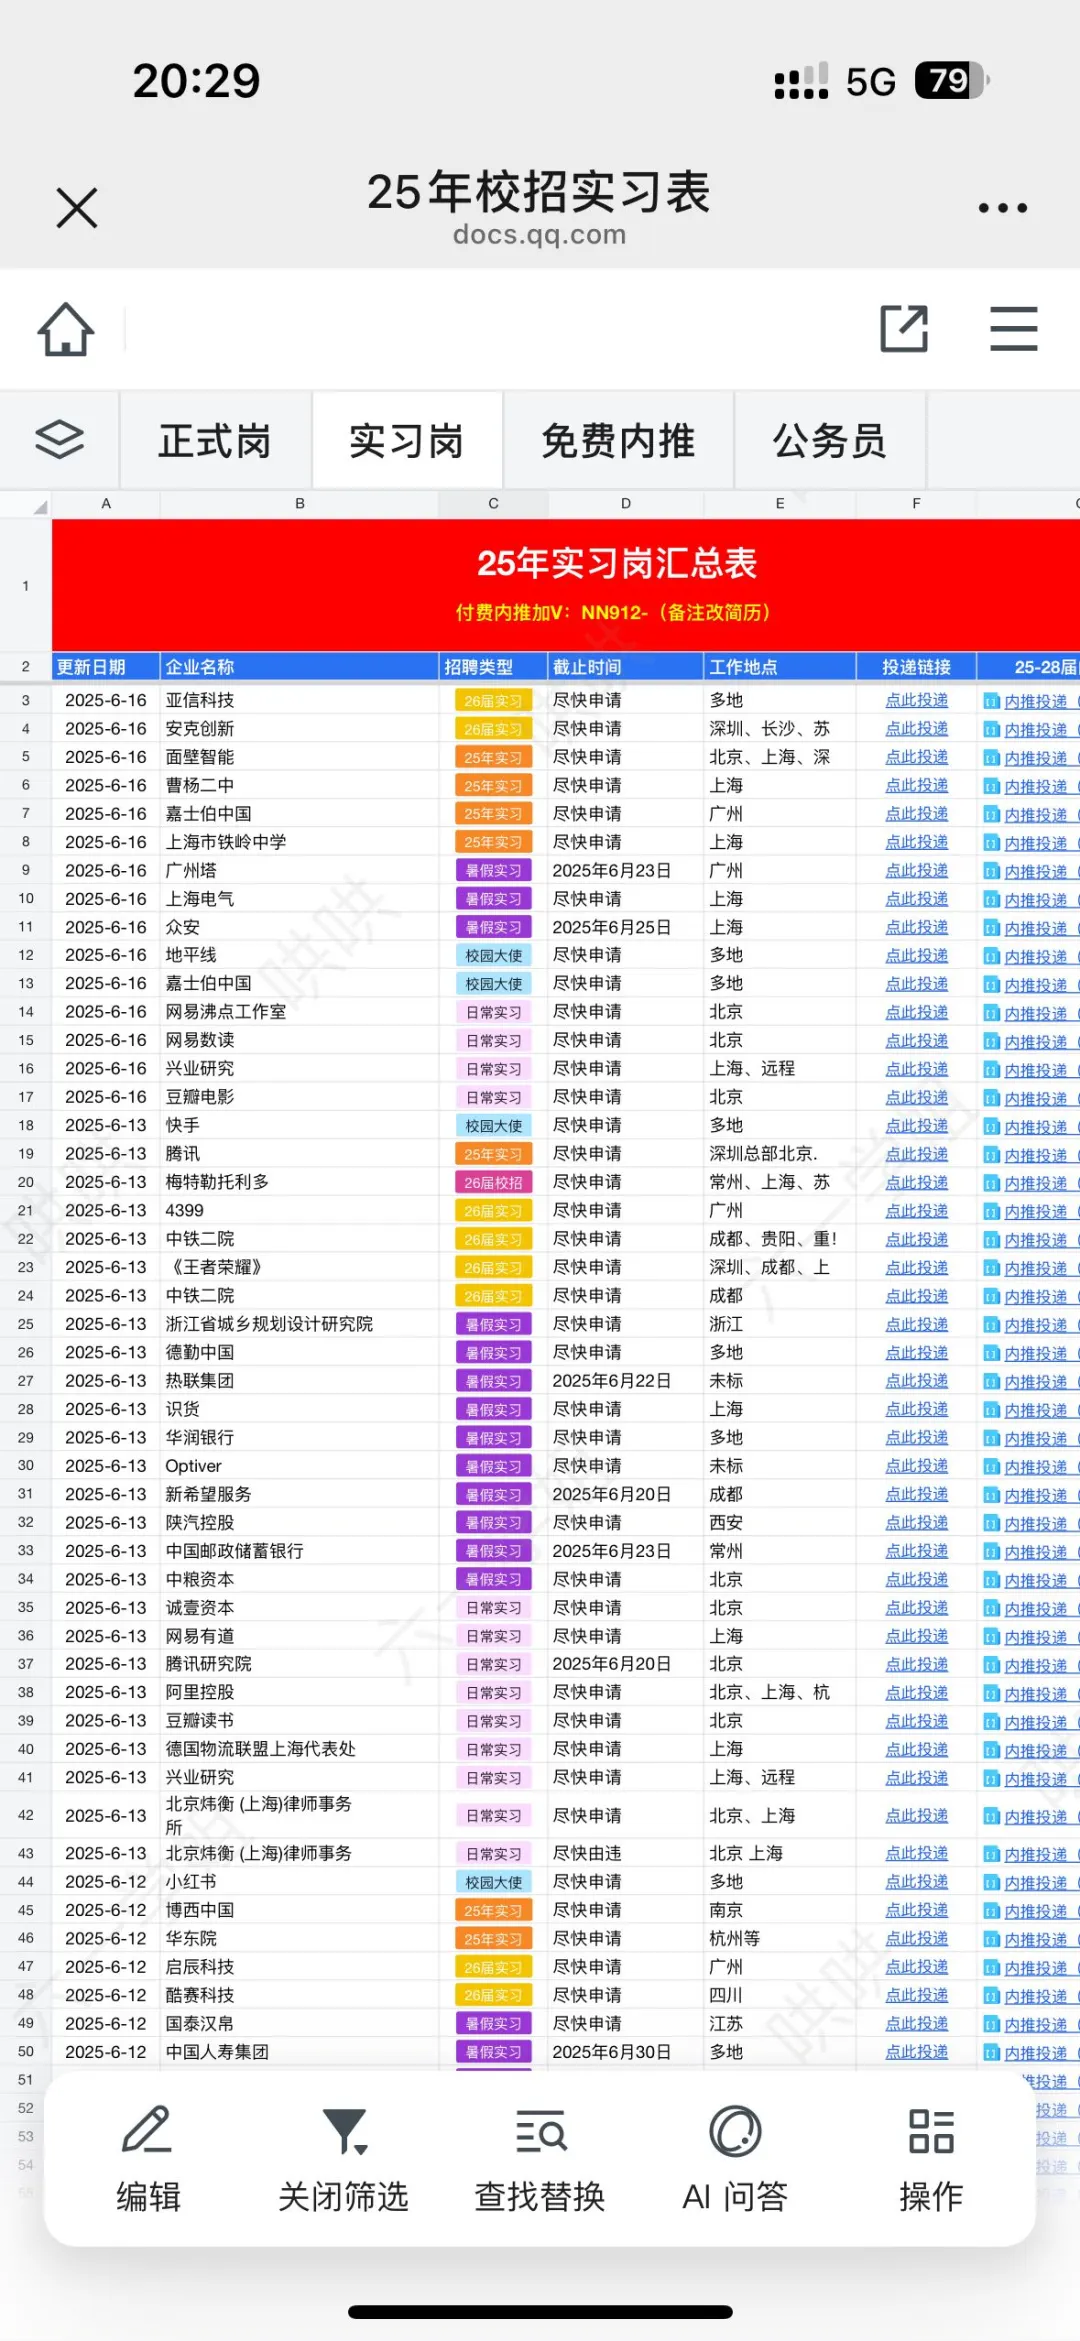The width and height of the screenshot is (1080, 2341).
Task: Select the 实习岗 tab
Action: pyautogui.click(x=407, y=441)
